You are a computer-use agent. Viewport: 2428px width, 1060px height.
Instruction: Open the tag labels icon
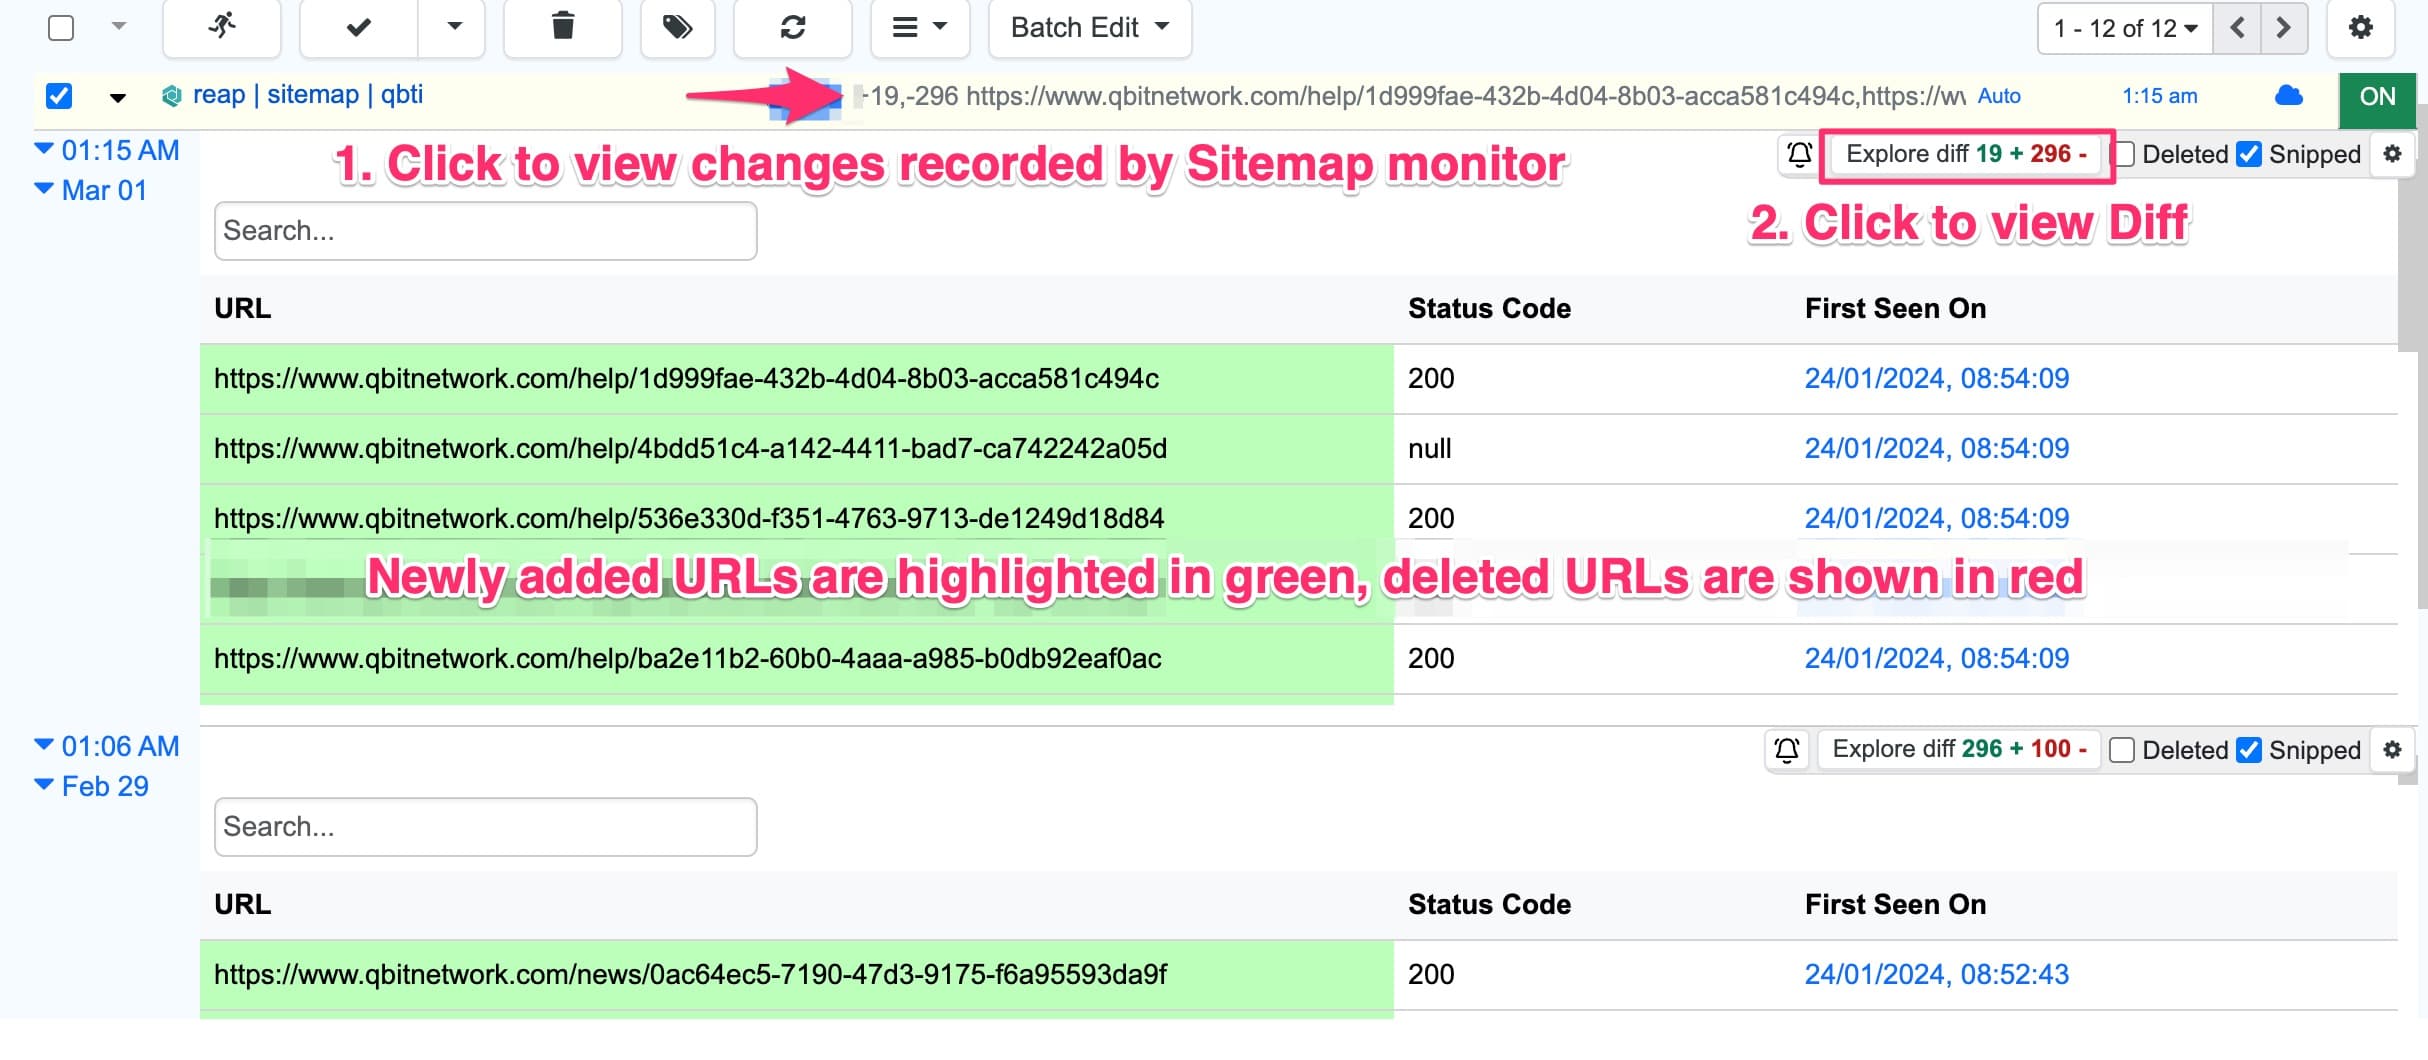click(x=677, y=28)
